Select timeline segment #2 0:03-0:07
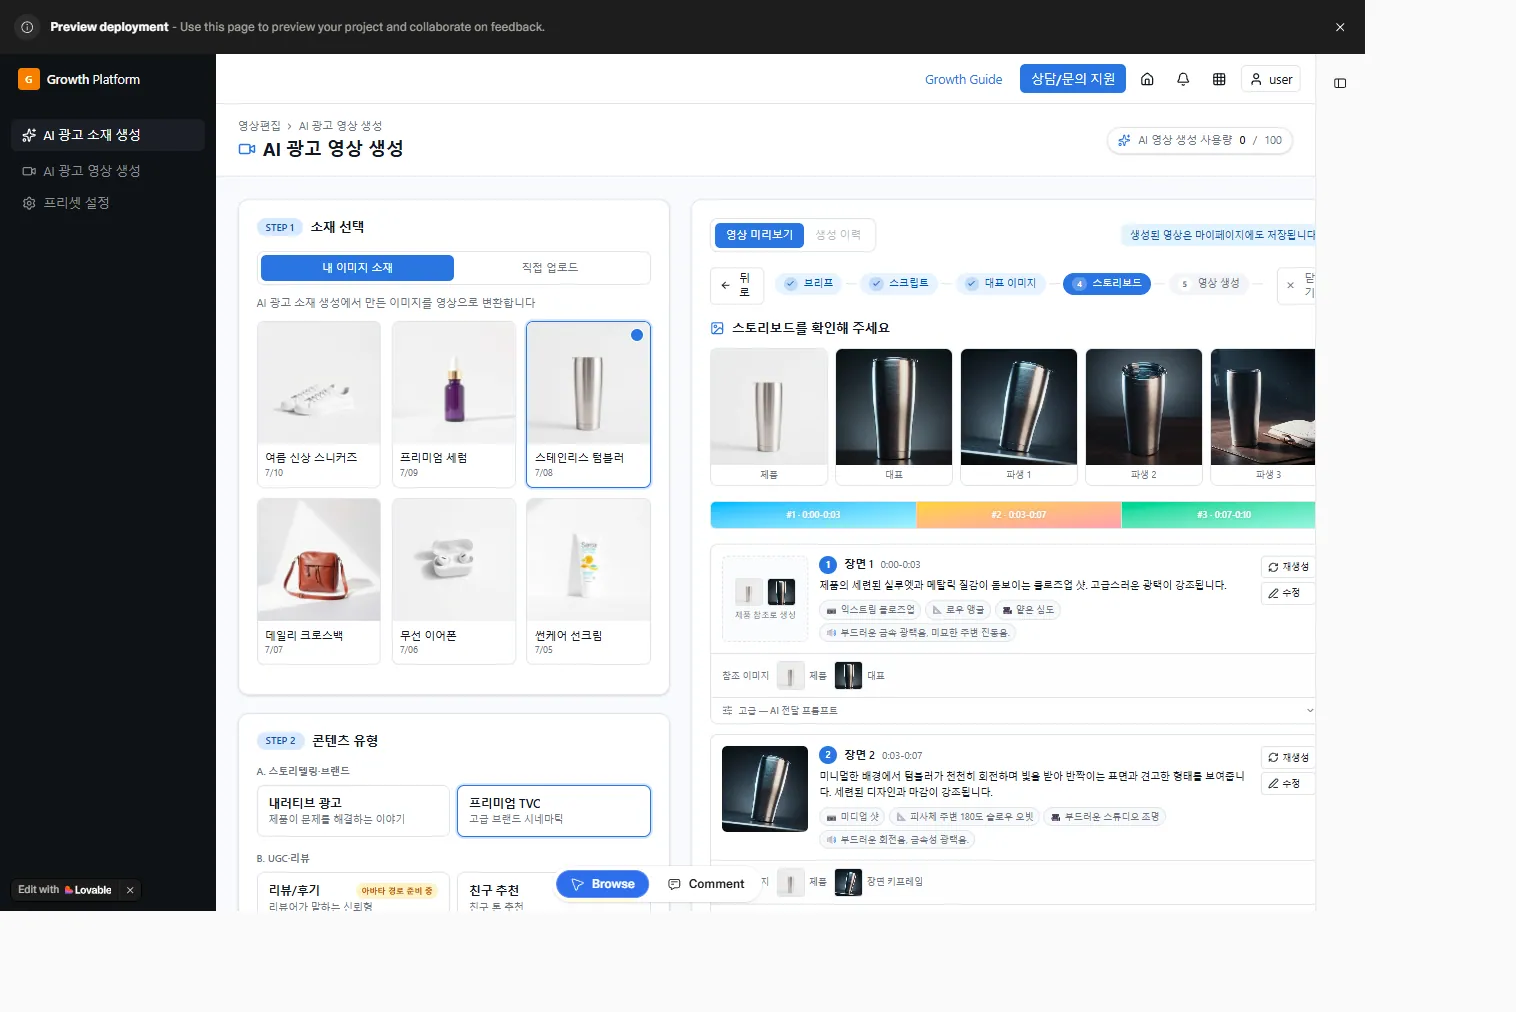This screenshot has width=1516, height=1012. coord(1019,515)
